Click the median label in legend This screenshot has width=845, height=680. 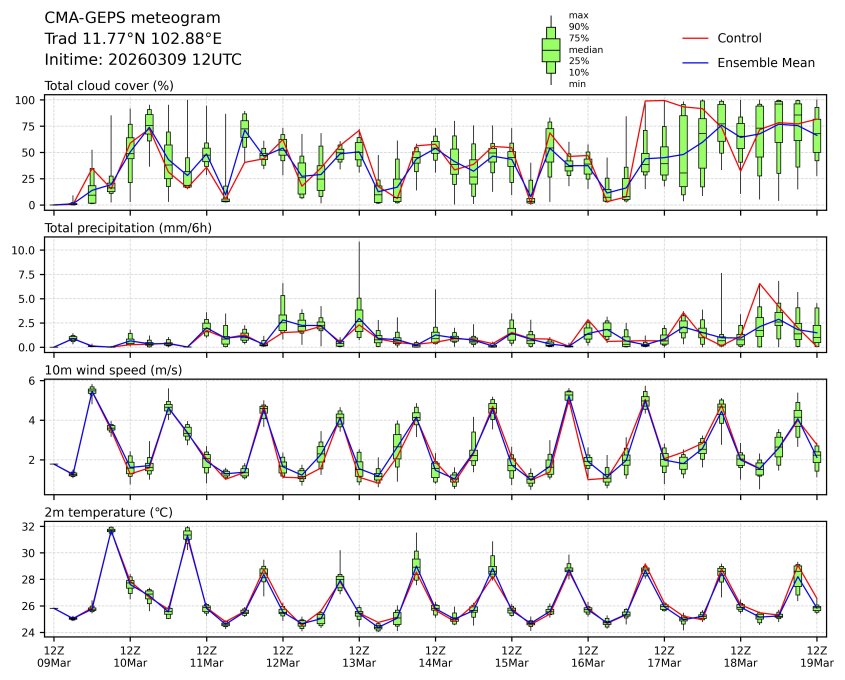[x=579, y=49]
